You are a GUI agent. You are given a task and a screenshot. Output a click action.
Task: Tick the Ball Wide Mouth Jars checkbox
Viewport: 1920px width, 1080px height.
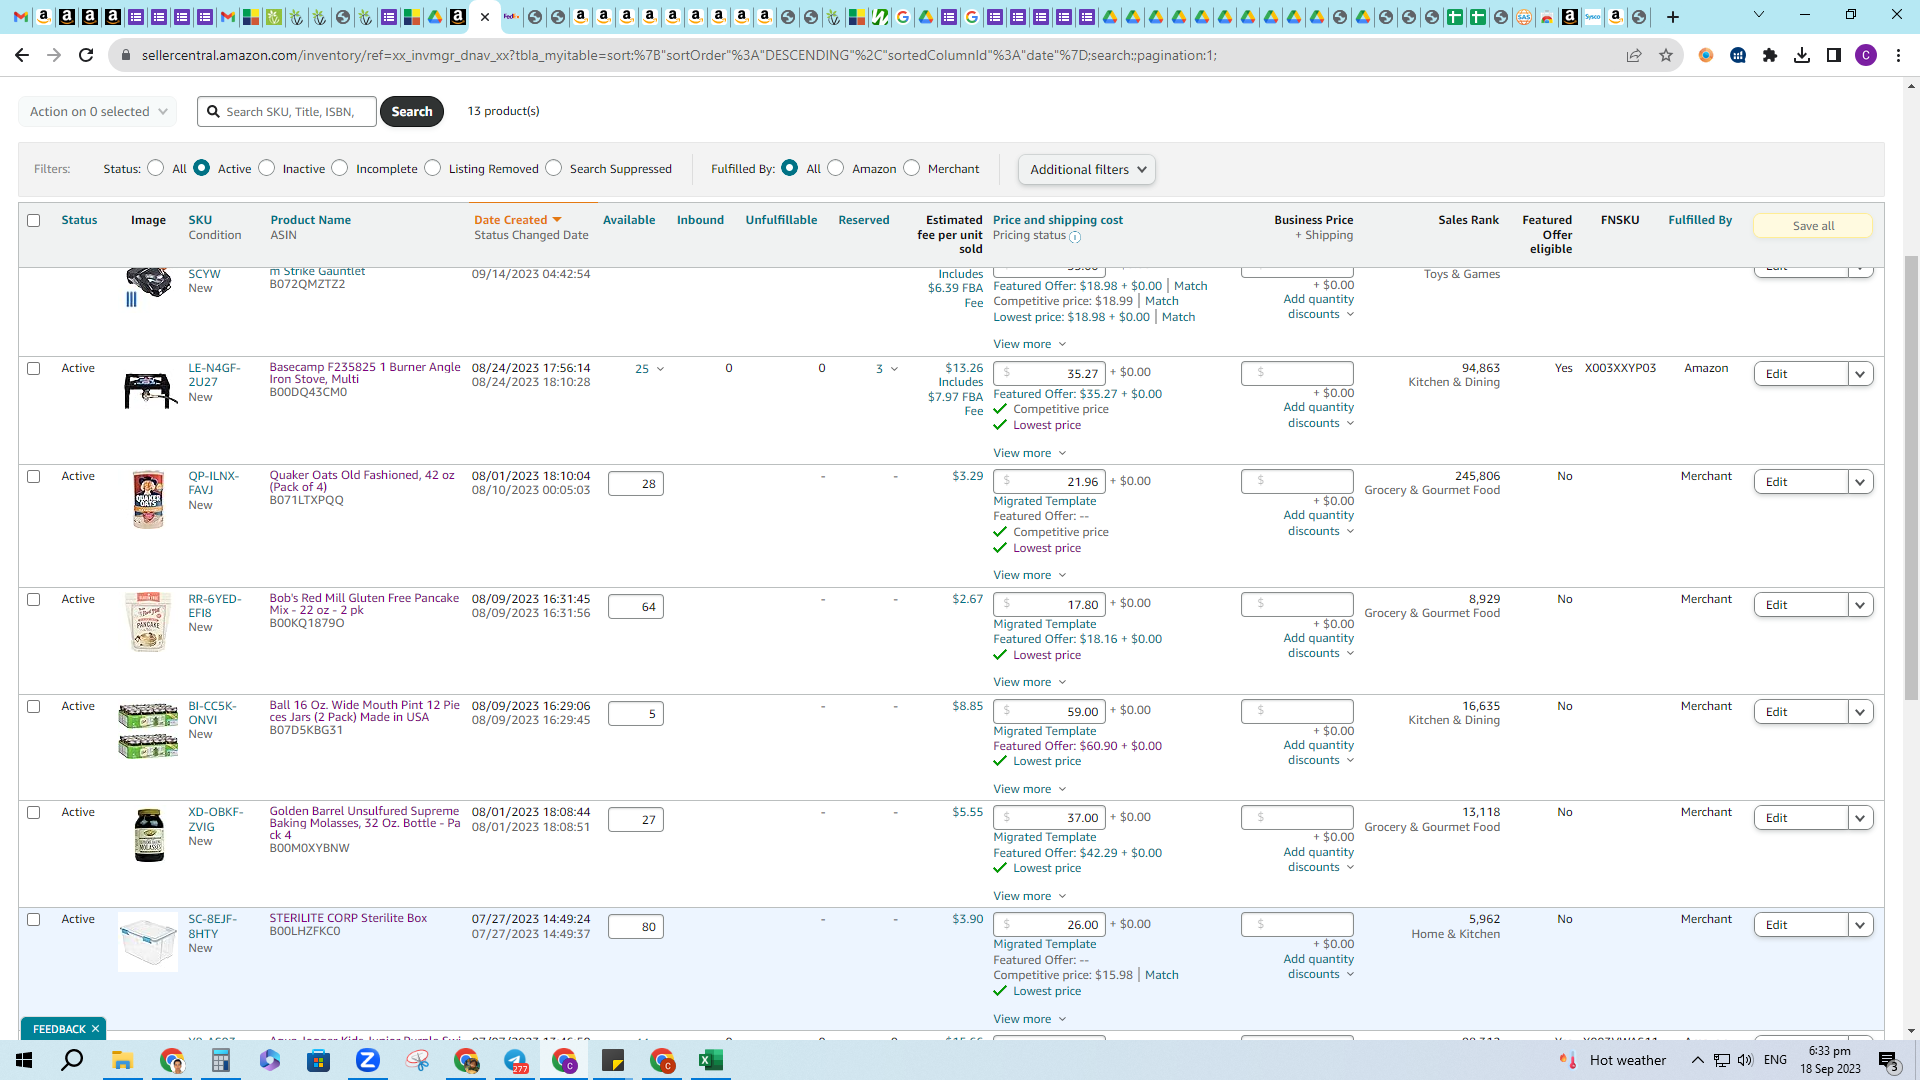click(34, 706)
